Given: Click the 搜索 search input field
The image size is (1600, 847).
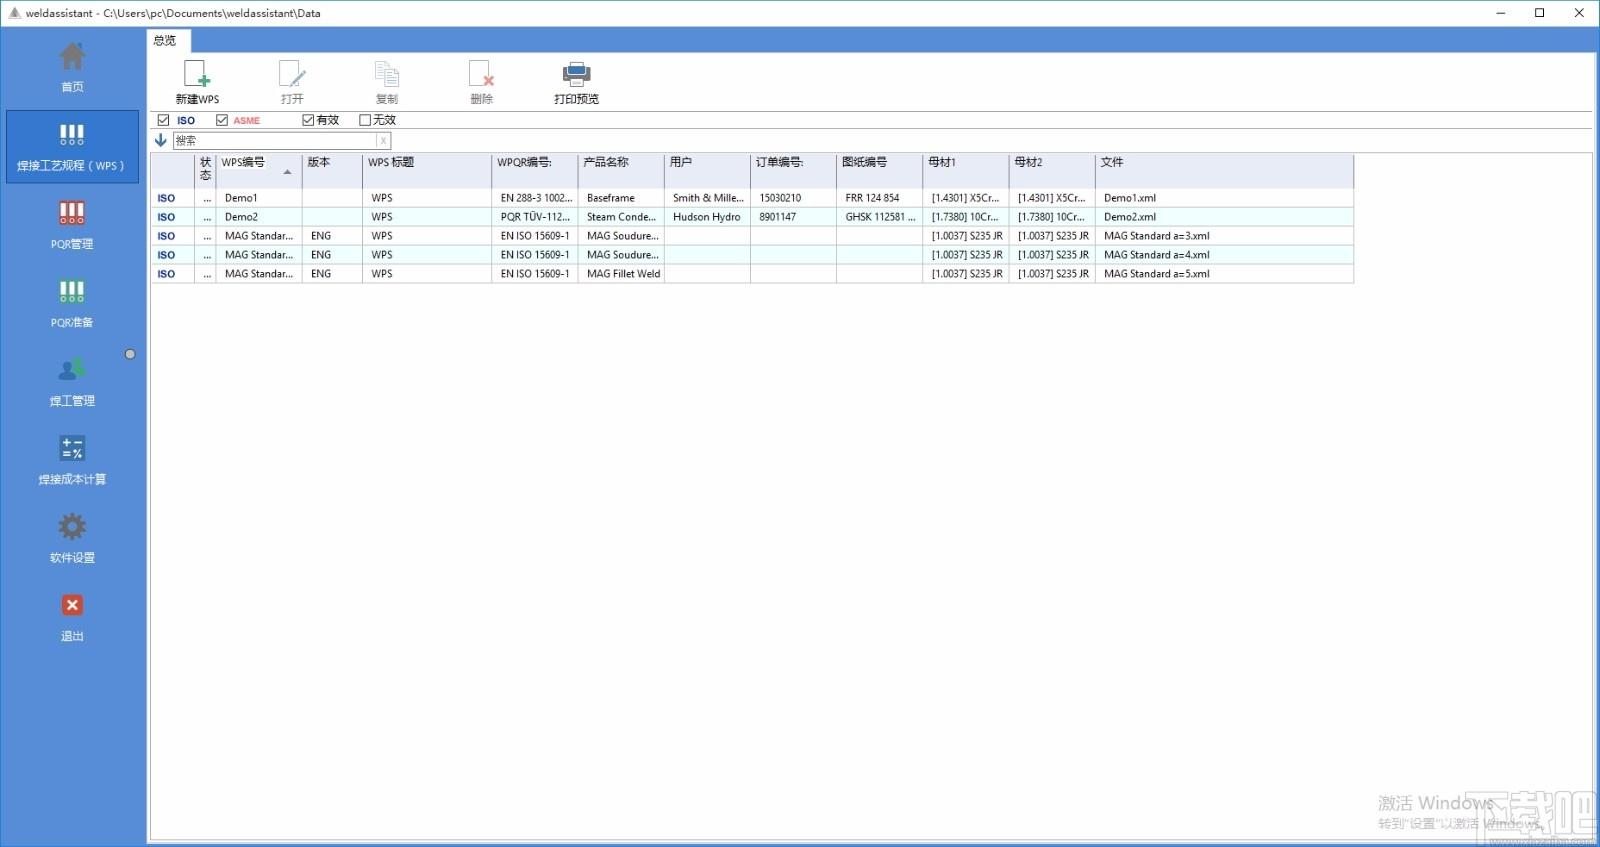Looking at the screenshot, I should tap(276, 141).
